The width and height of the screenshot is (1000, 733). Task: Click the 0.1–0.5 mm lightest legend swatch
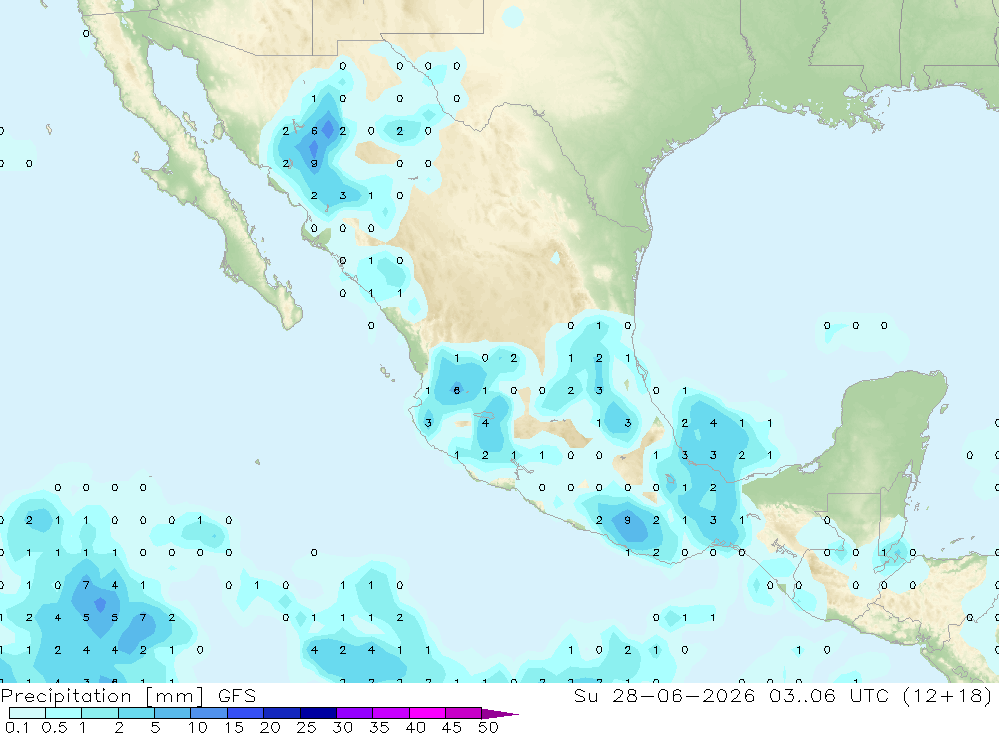click(x=27, y=713)
